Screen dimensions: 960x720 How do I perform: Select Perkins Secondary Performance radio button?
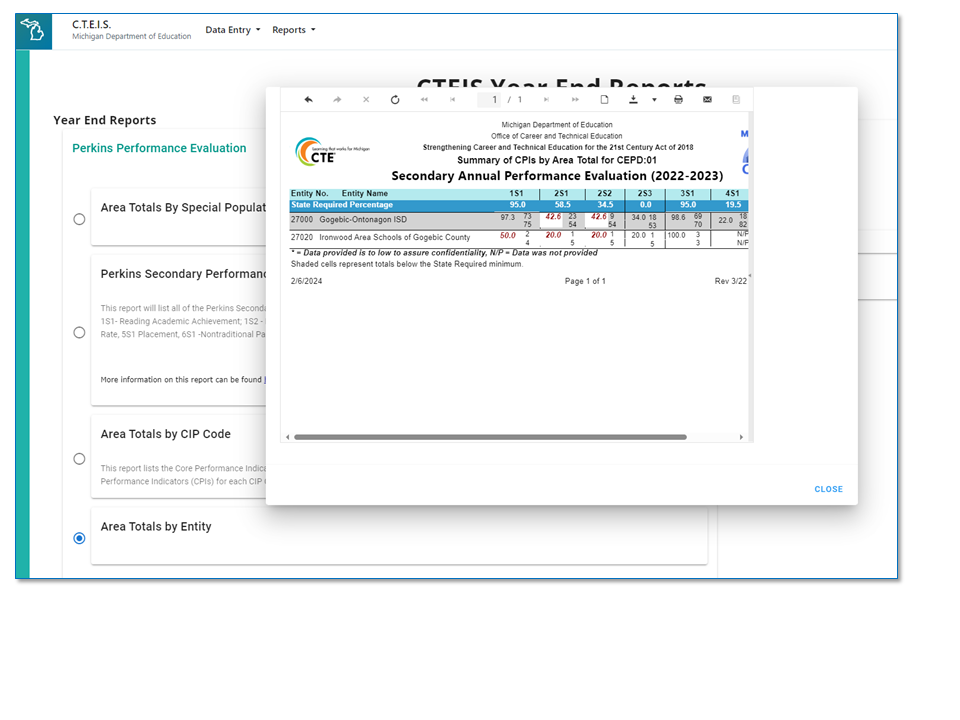(x=80, y=333)
